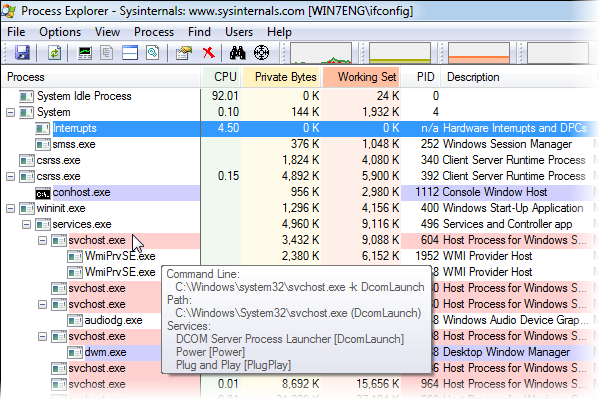Sort by the Process column header

tap(101, 77)
